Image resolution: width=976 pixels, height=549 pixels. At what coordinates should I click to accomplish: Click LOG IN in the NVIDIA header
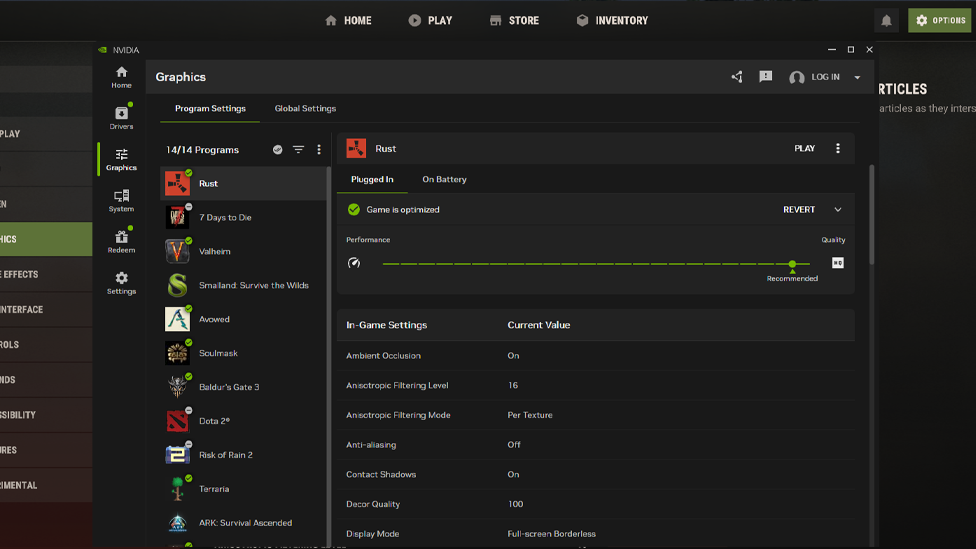pos(825,77)
